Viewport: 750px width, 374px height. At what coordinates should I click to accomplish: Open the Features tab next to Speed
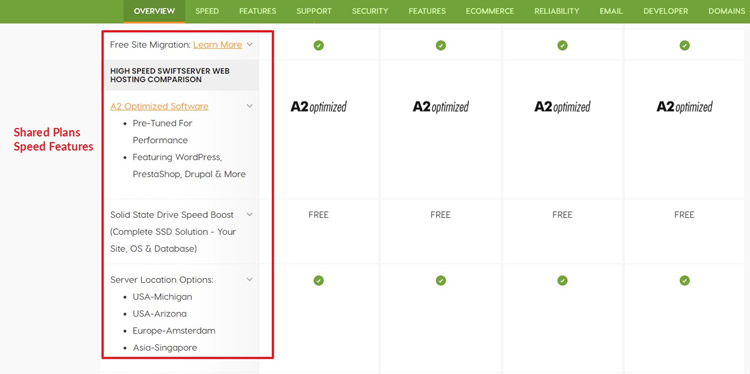coord(257,11)
